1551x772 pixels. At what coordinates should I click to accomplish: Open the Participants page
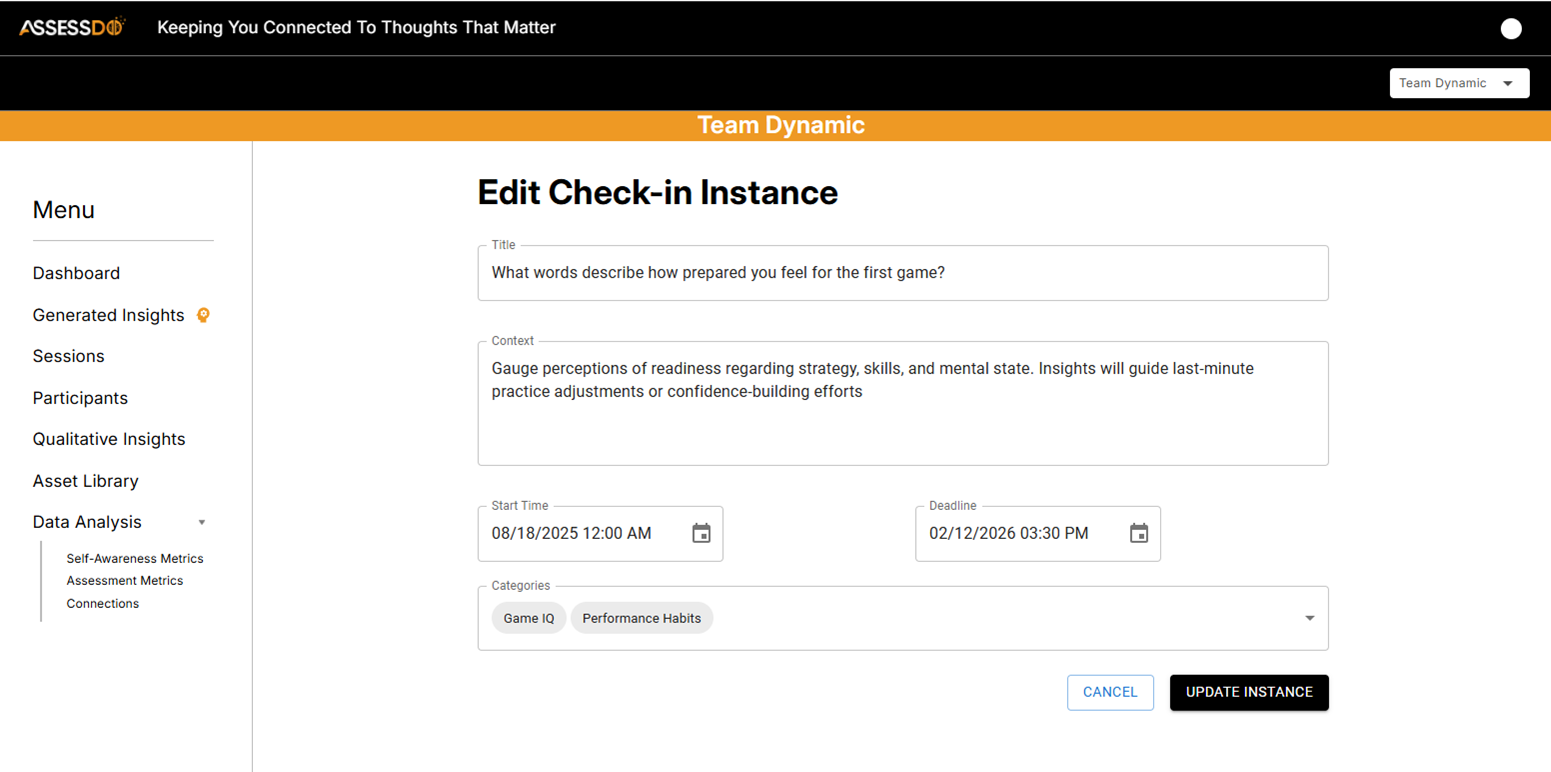pyautogui.click(x=80, y=398)
